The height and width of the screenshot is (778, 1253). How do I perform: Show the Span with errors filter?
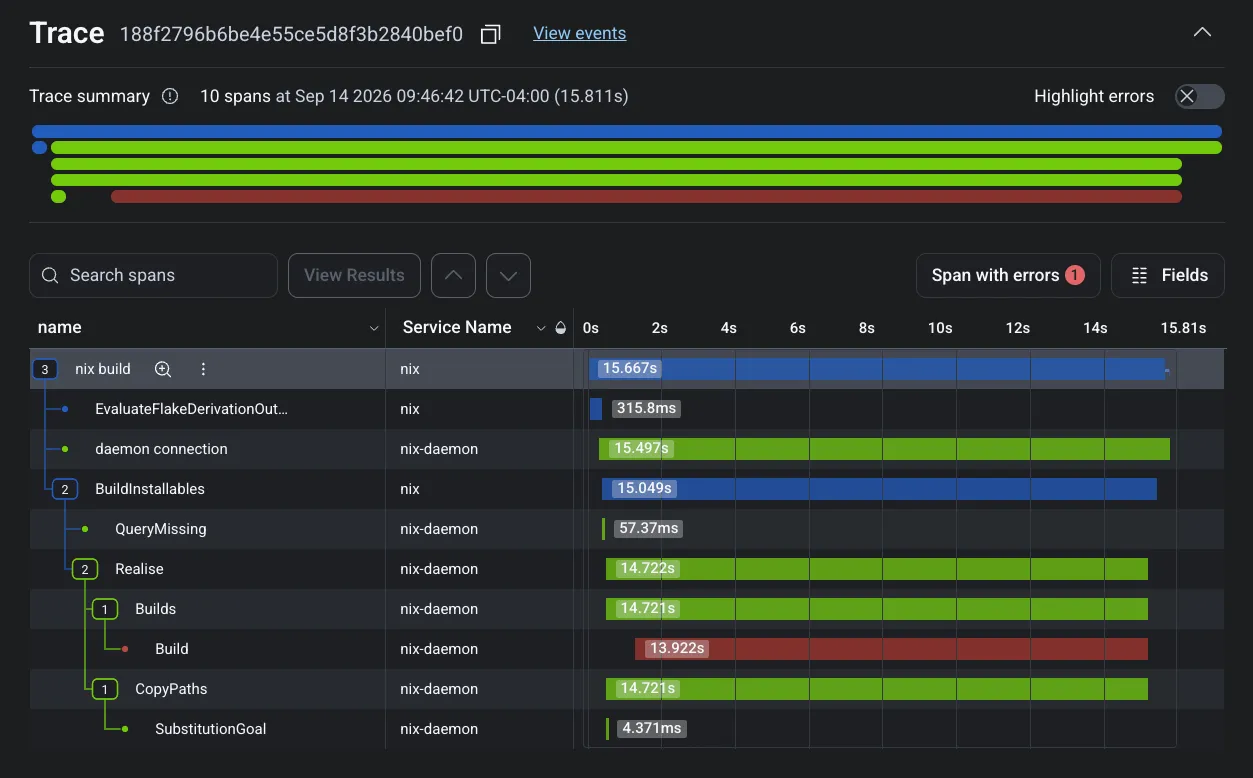pos(1008,275)
